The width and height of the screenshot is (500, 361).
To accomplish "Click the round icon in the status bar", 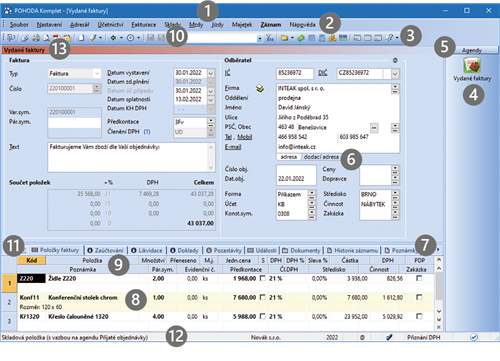I will (x=362, y=337).
